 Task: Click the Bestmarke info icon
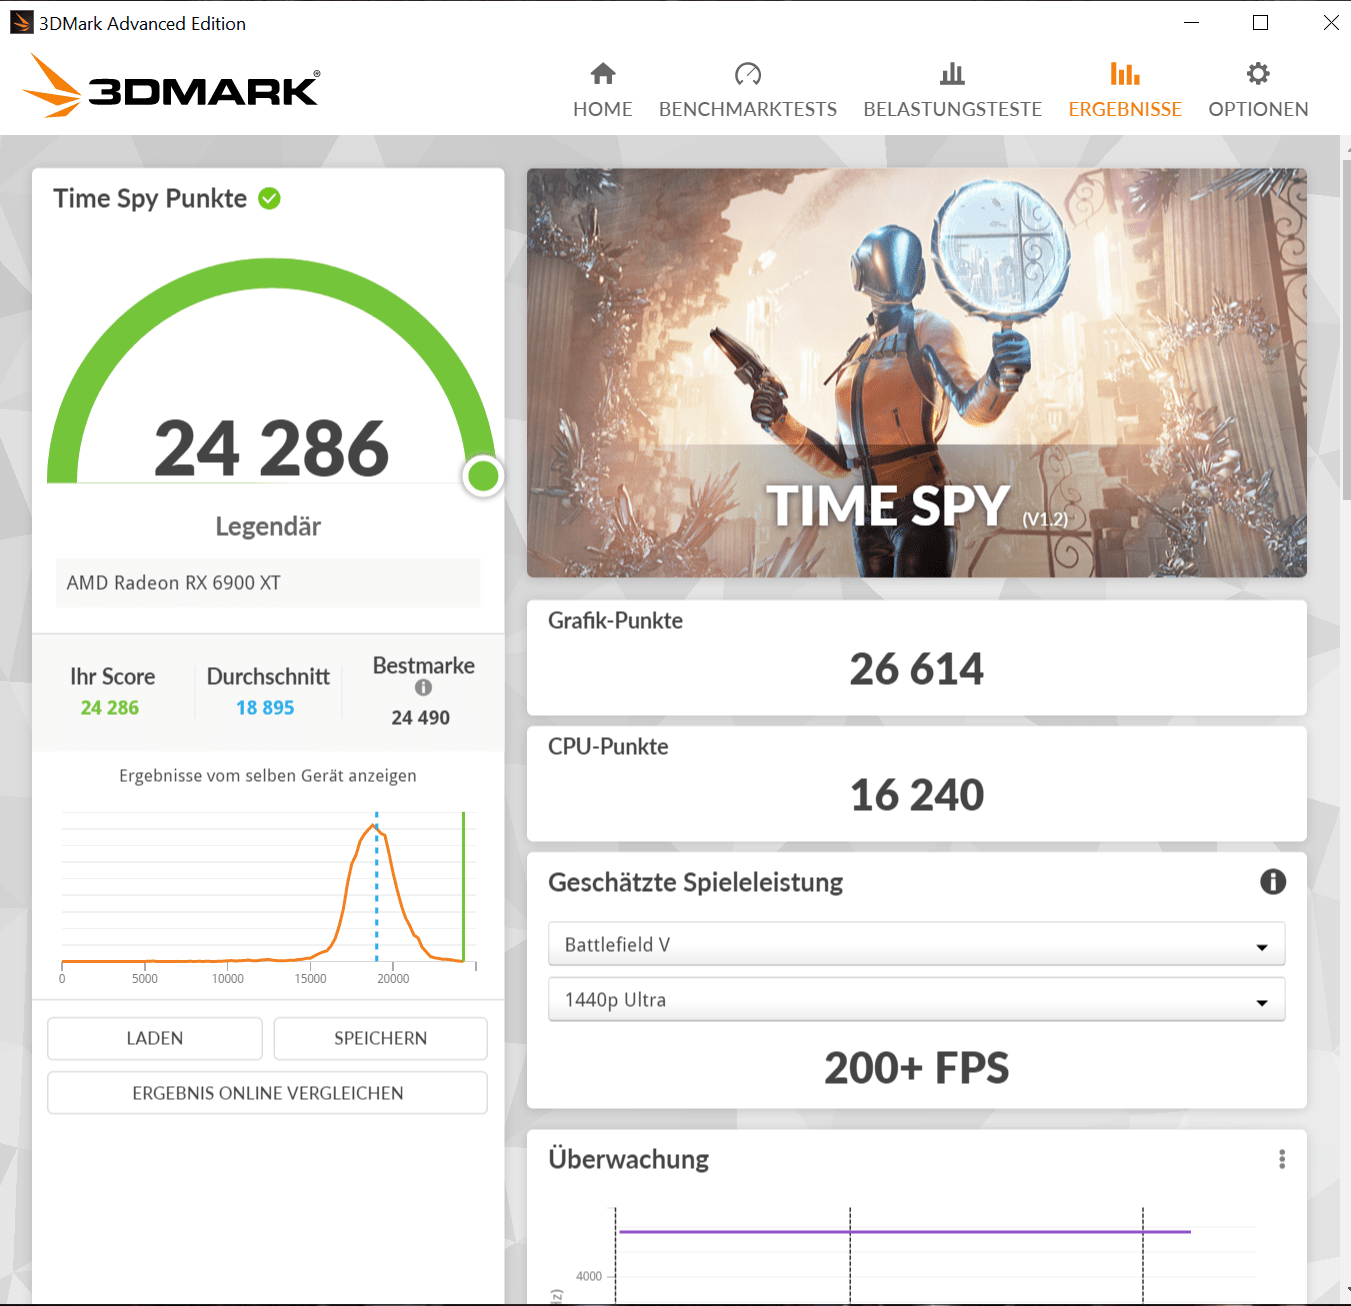[423, 688]
